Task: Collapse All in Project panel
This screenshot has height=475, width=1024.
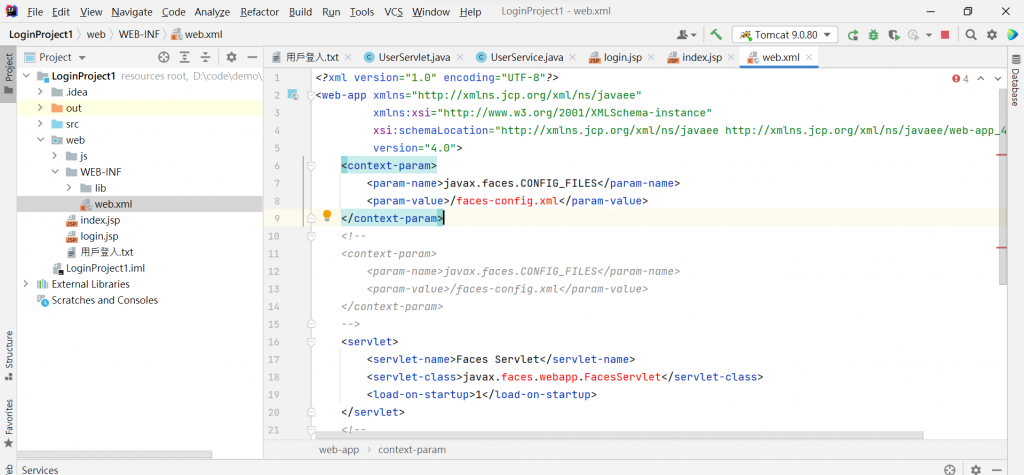Action: pyautogui.click(x=206, y=57)
